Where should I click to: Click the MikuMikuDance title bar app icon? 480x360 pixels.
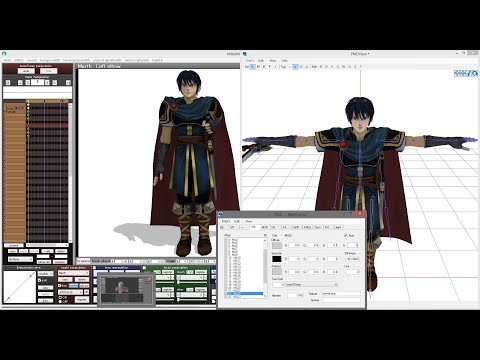click(4, 54)
